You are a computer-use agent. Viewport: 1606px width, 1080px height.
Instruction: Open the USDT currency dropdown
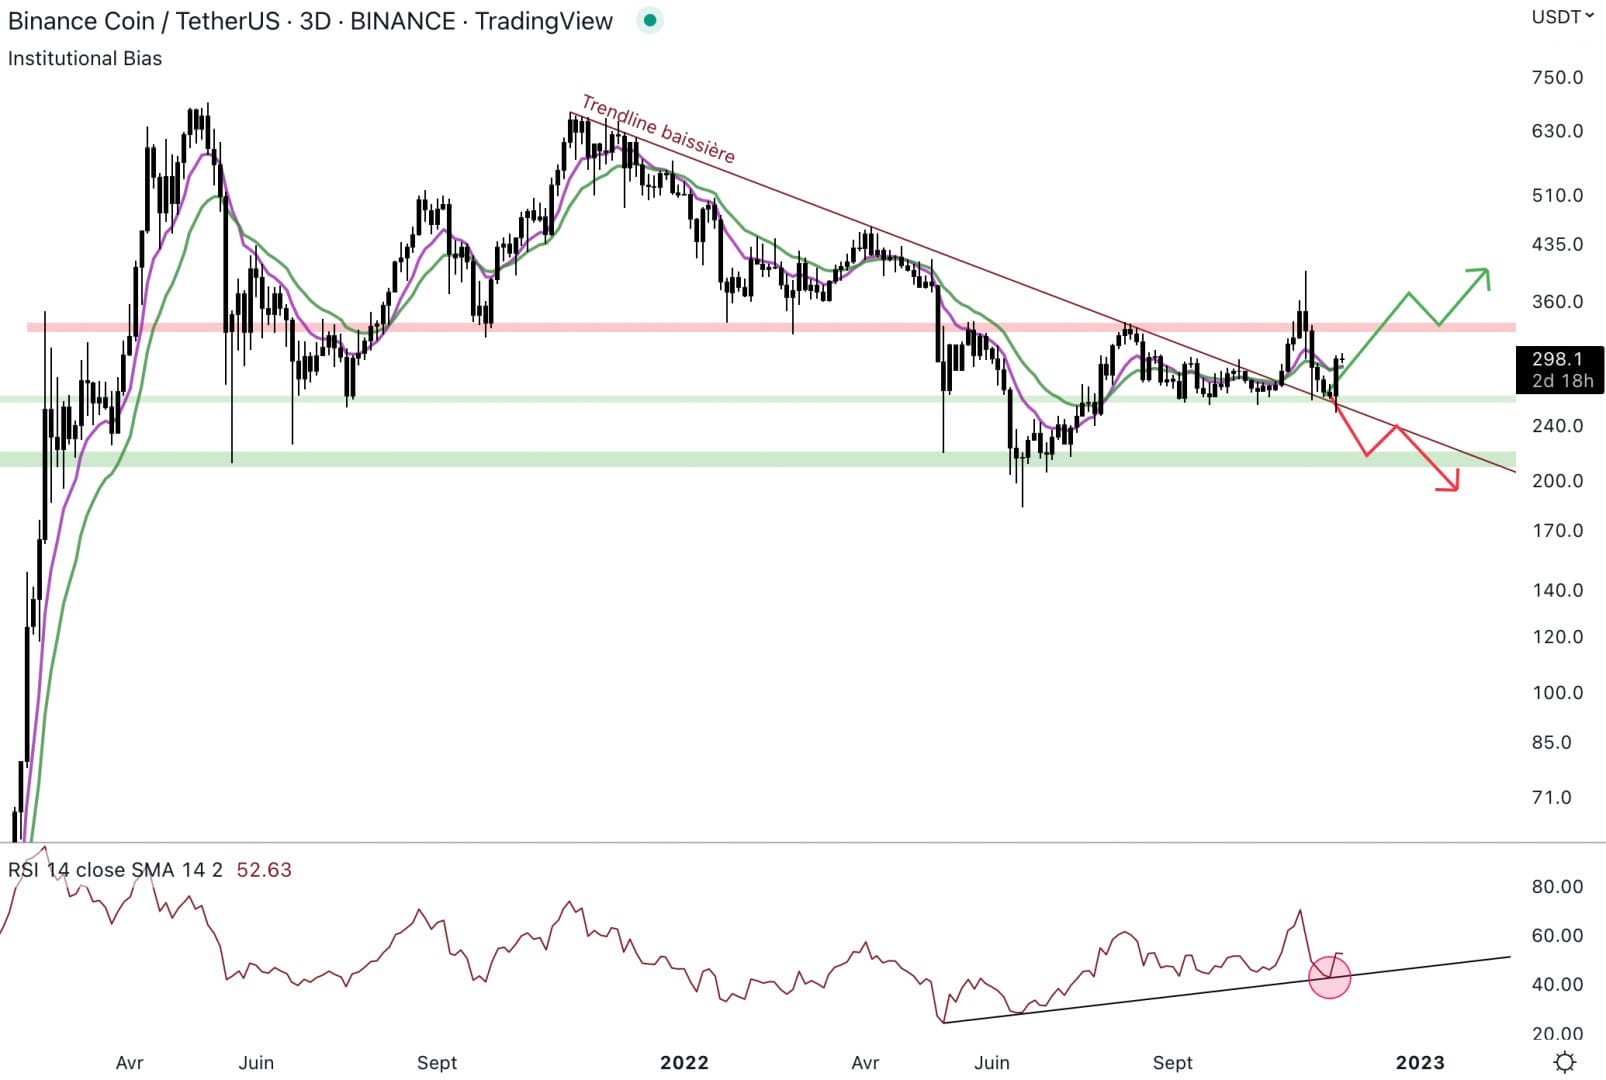1556,16
